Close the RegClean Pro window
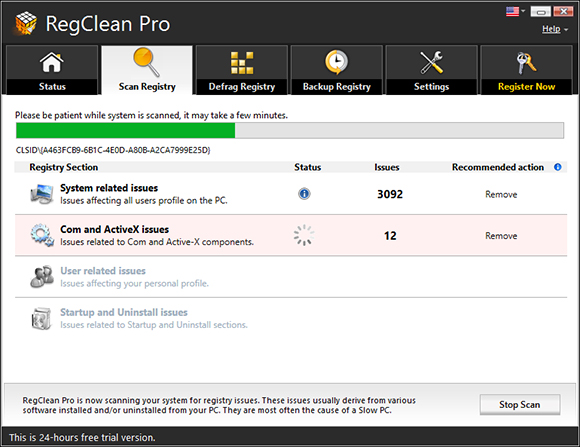The image size is (580, 447). click(x=563, y=12)
